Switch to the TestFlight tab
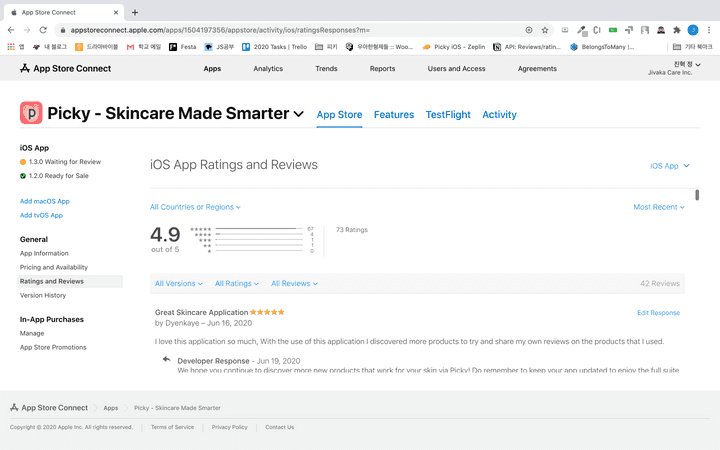Viewport: 720px width, 450px height. pyautogui.click(x=448, y=115)
